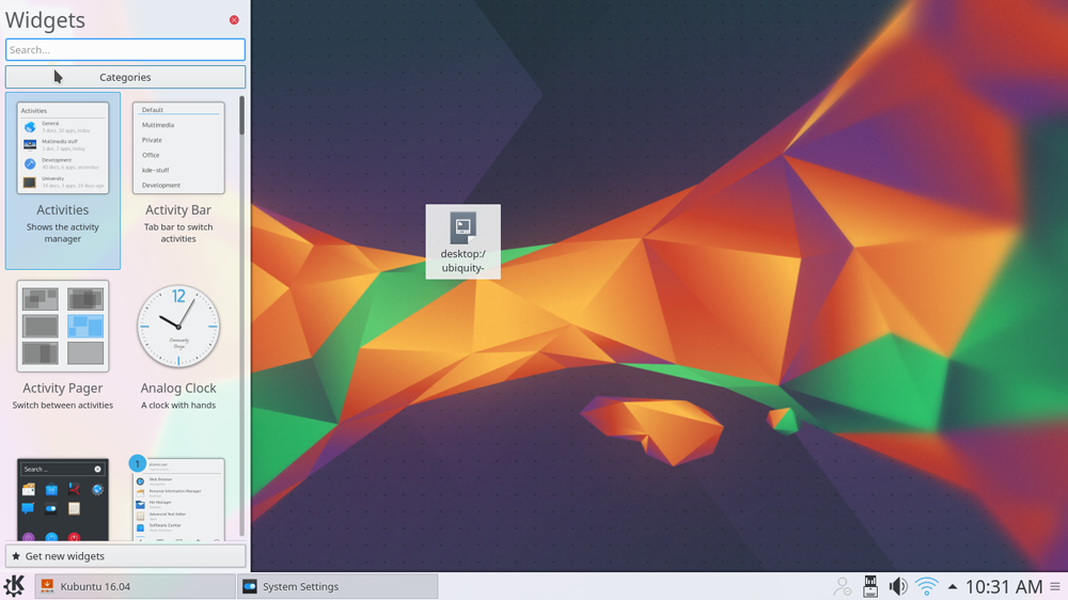Click Get new widgets
1068x600 pixels.
[125, 555]
